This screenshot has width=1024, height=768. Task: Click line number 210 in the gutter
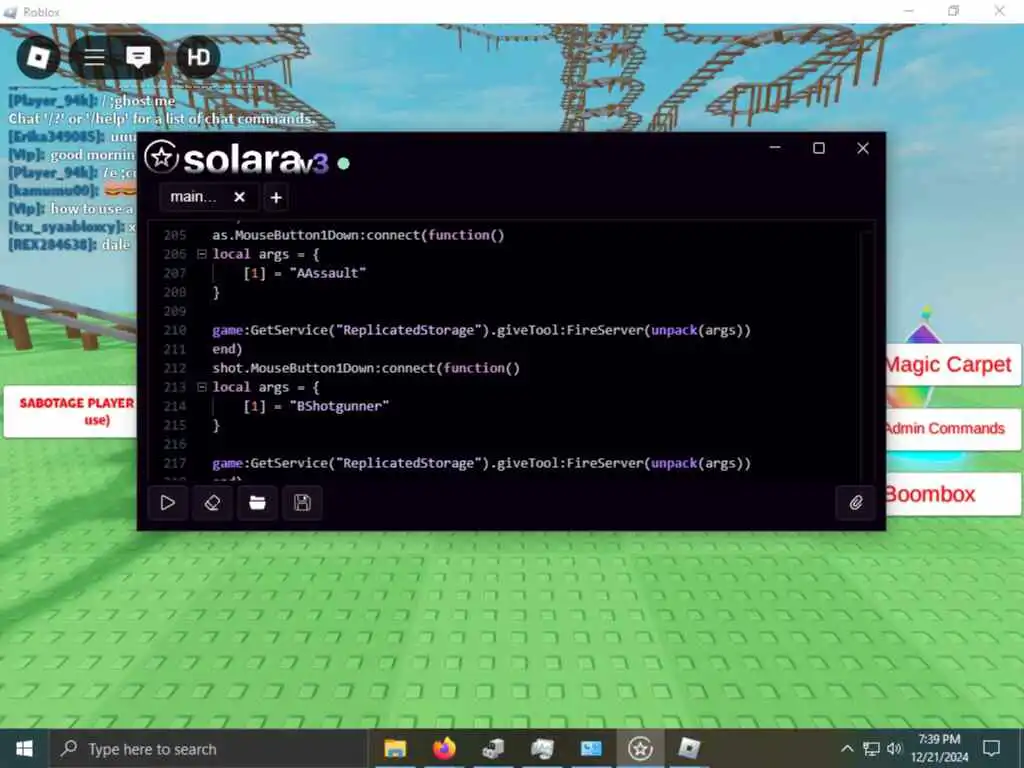[174, 330]
